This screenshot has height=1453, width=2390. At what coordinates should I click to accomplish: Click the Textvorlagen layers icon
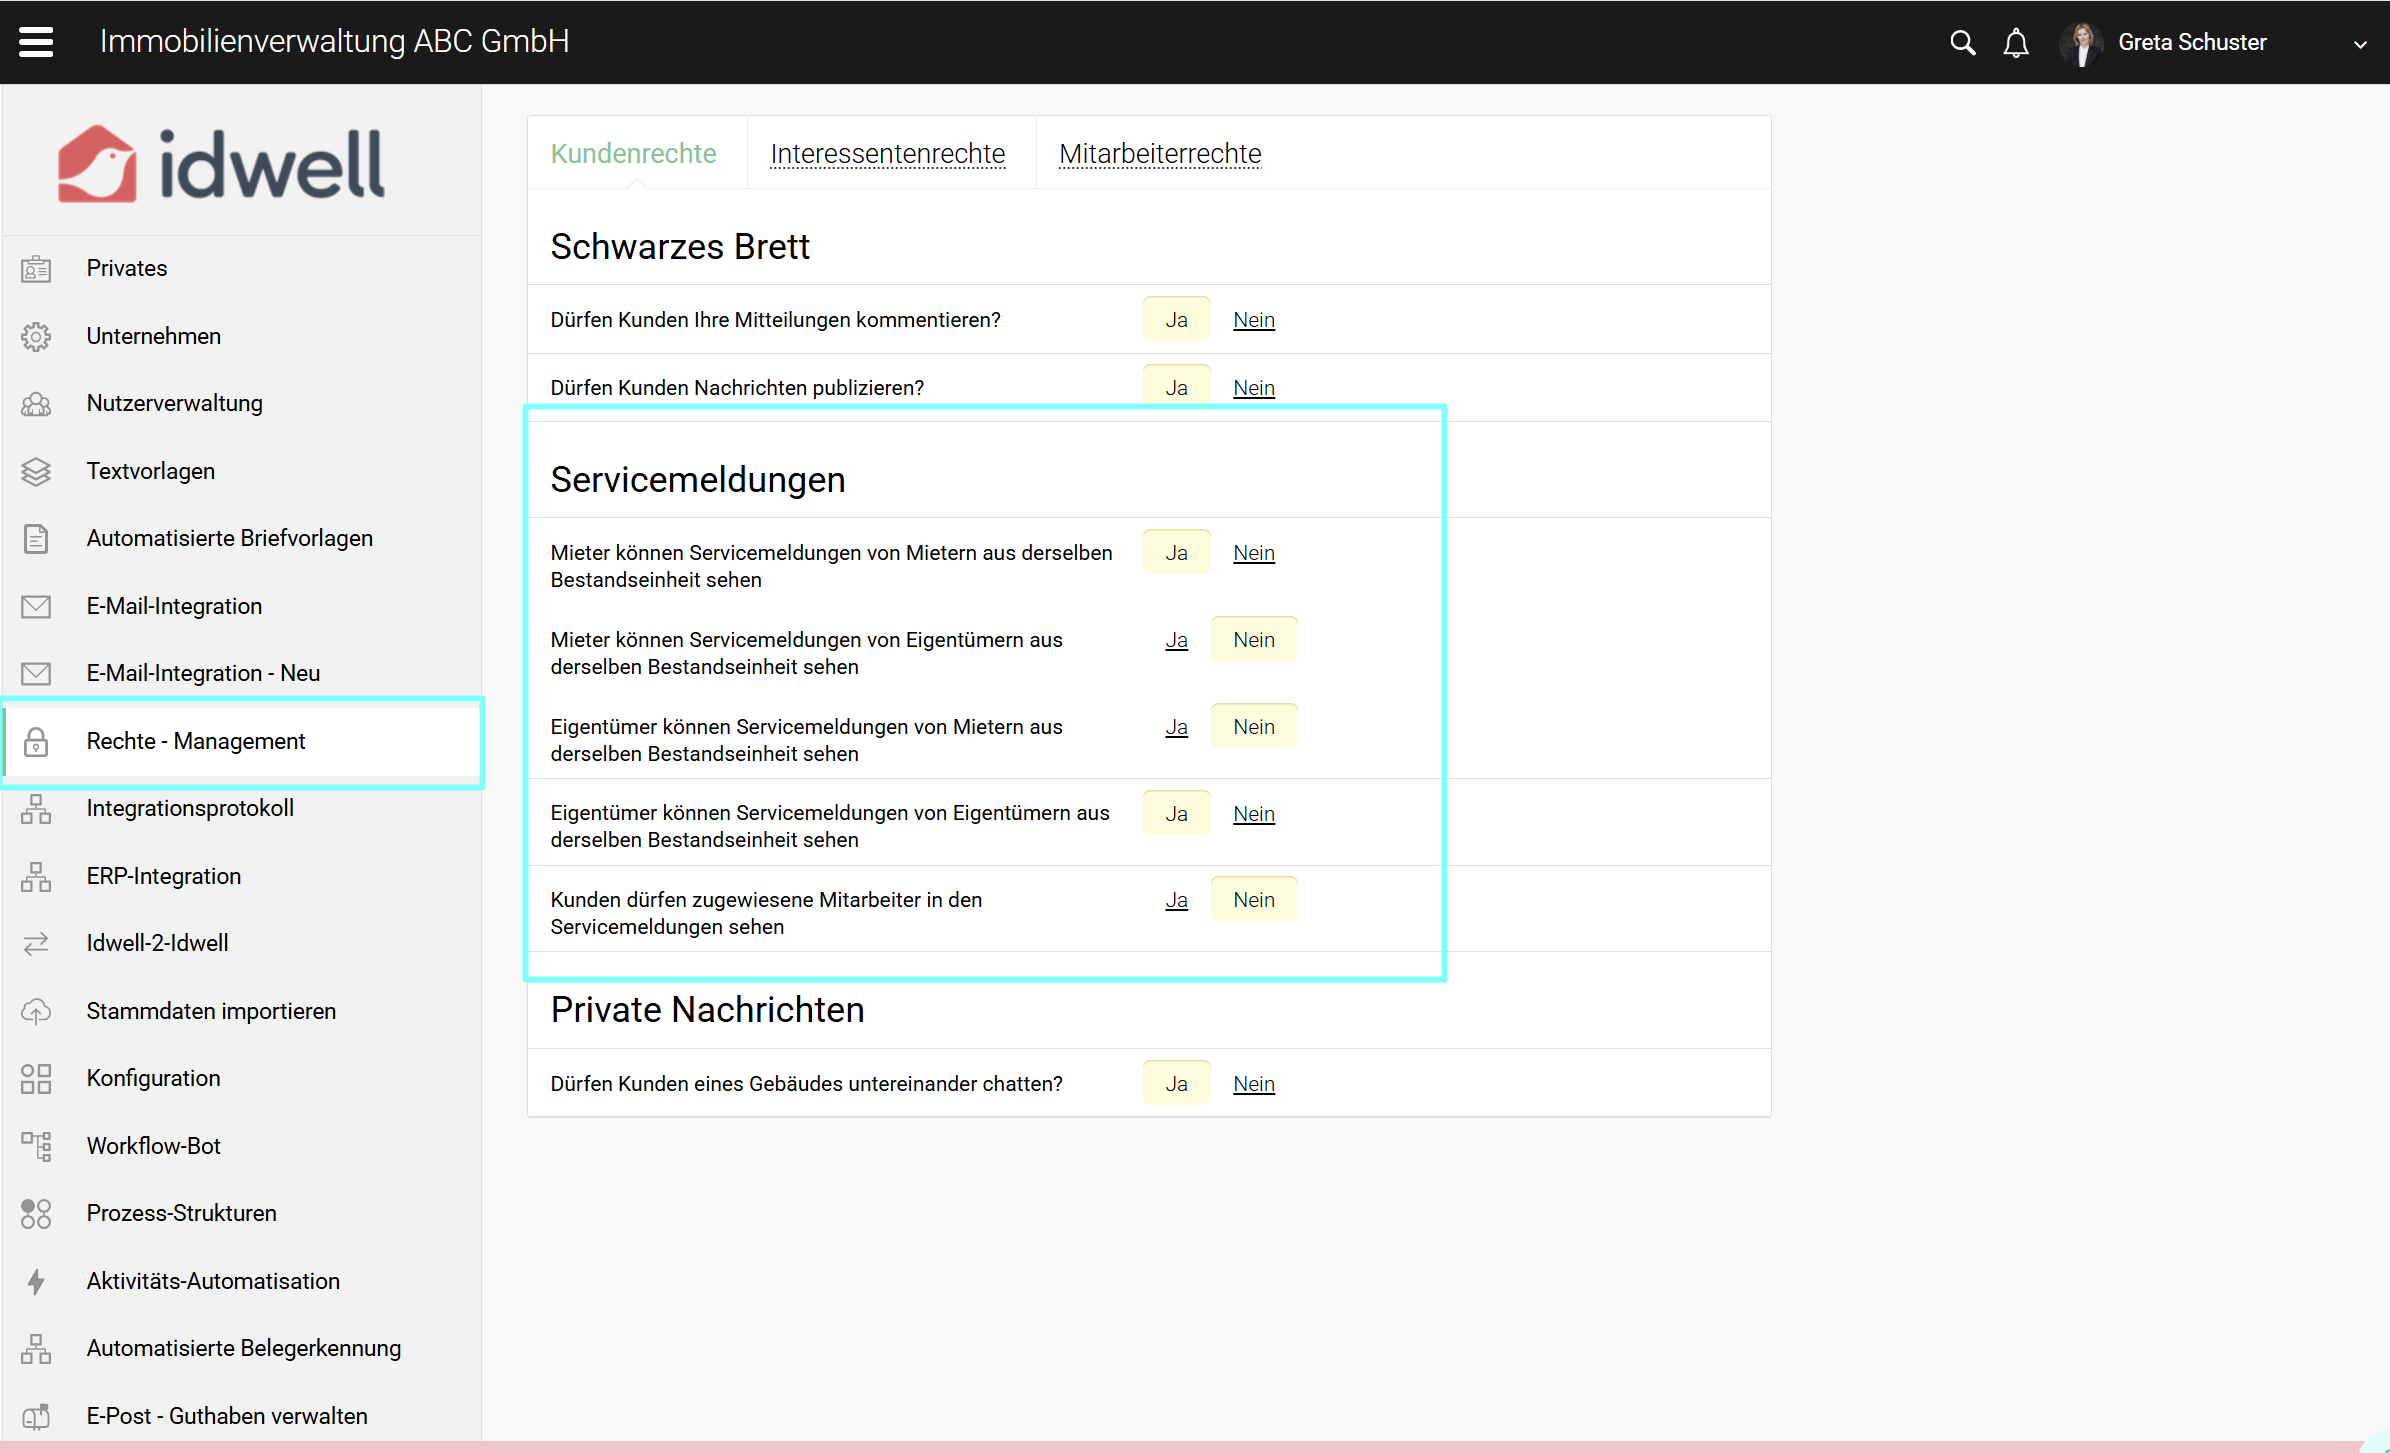click(x=36, y=471)
